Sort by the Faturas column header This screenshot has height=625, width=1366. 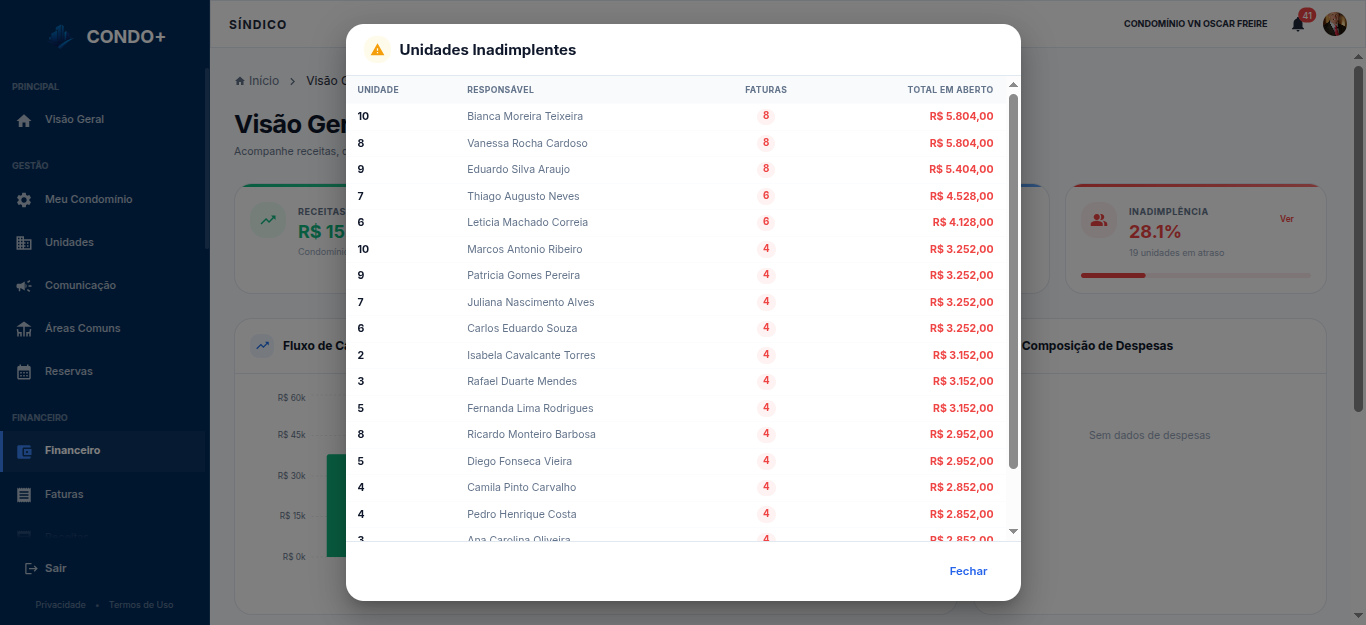click(x=766, y=90)
